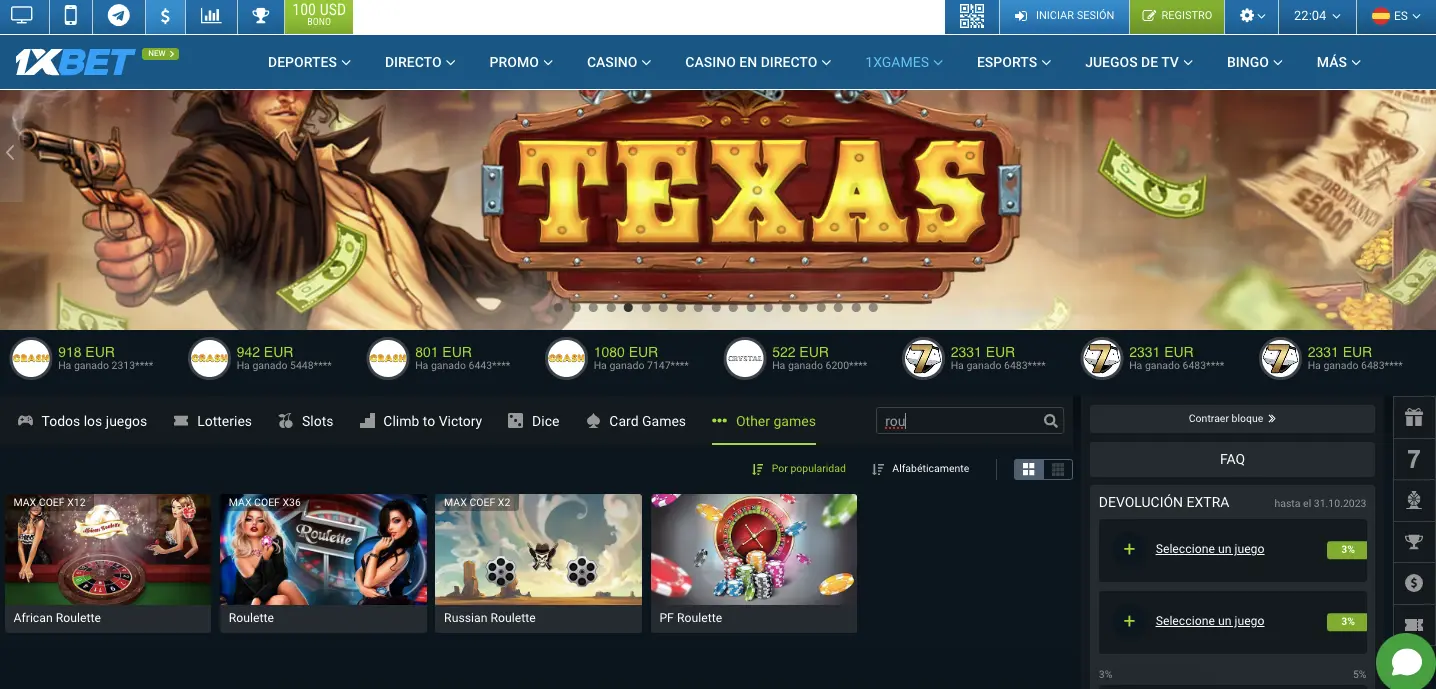Expand the Directo menu
This screenshot has height=689, width=1436.
pos(420,62)
